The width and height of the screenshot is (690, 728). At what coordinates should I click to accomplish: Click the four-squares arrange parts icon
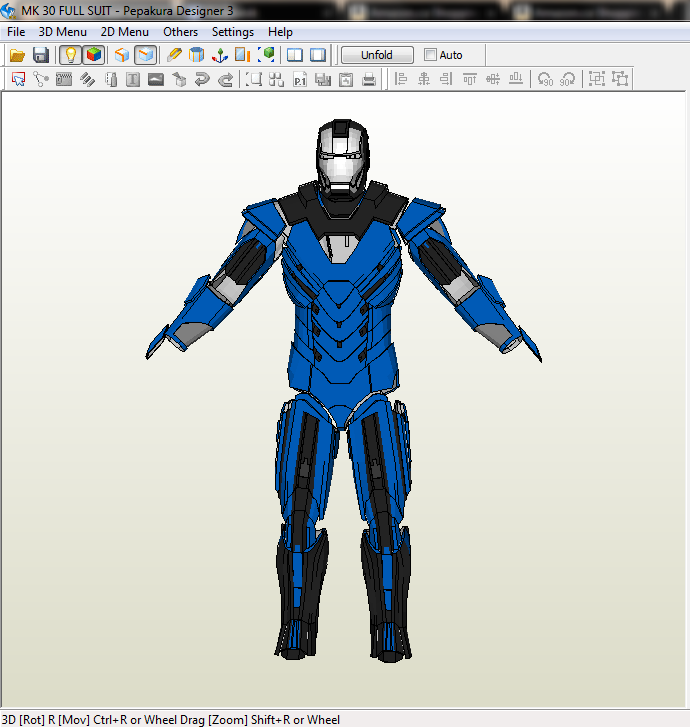(x=276, y=79)
